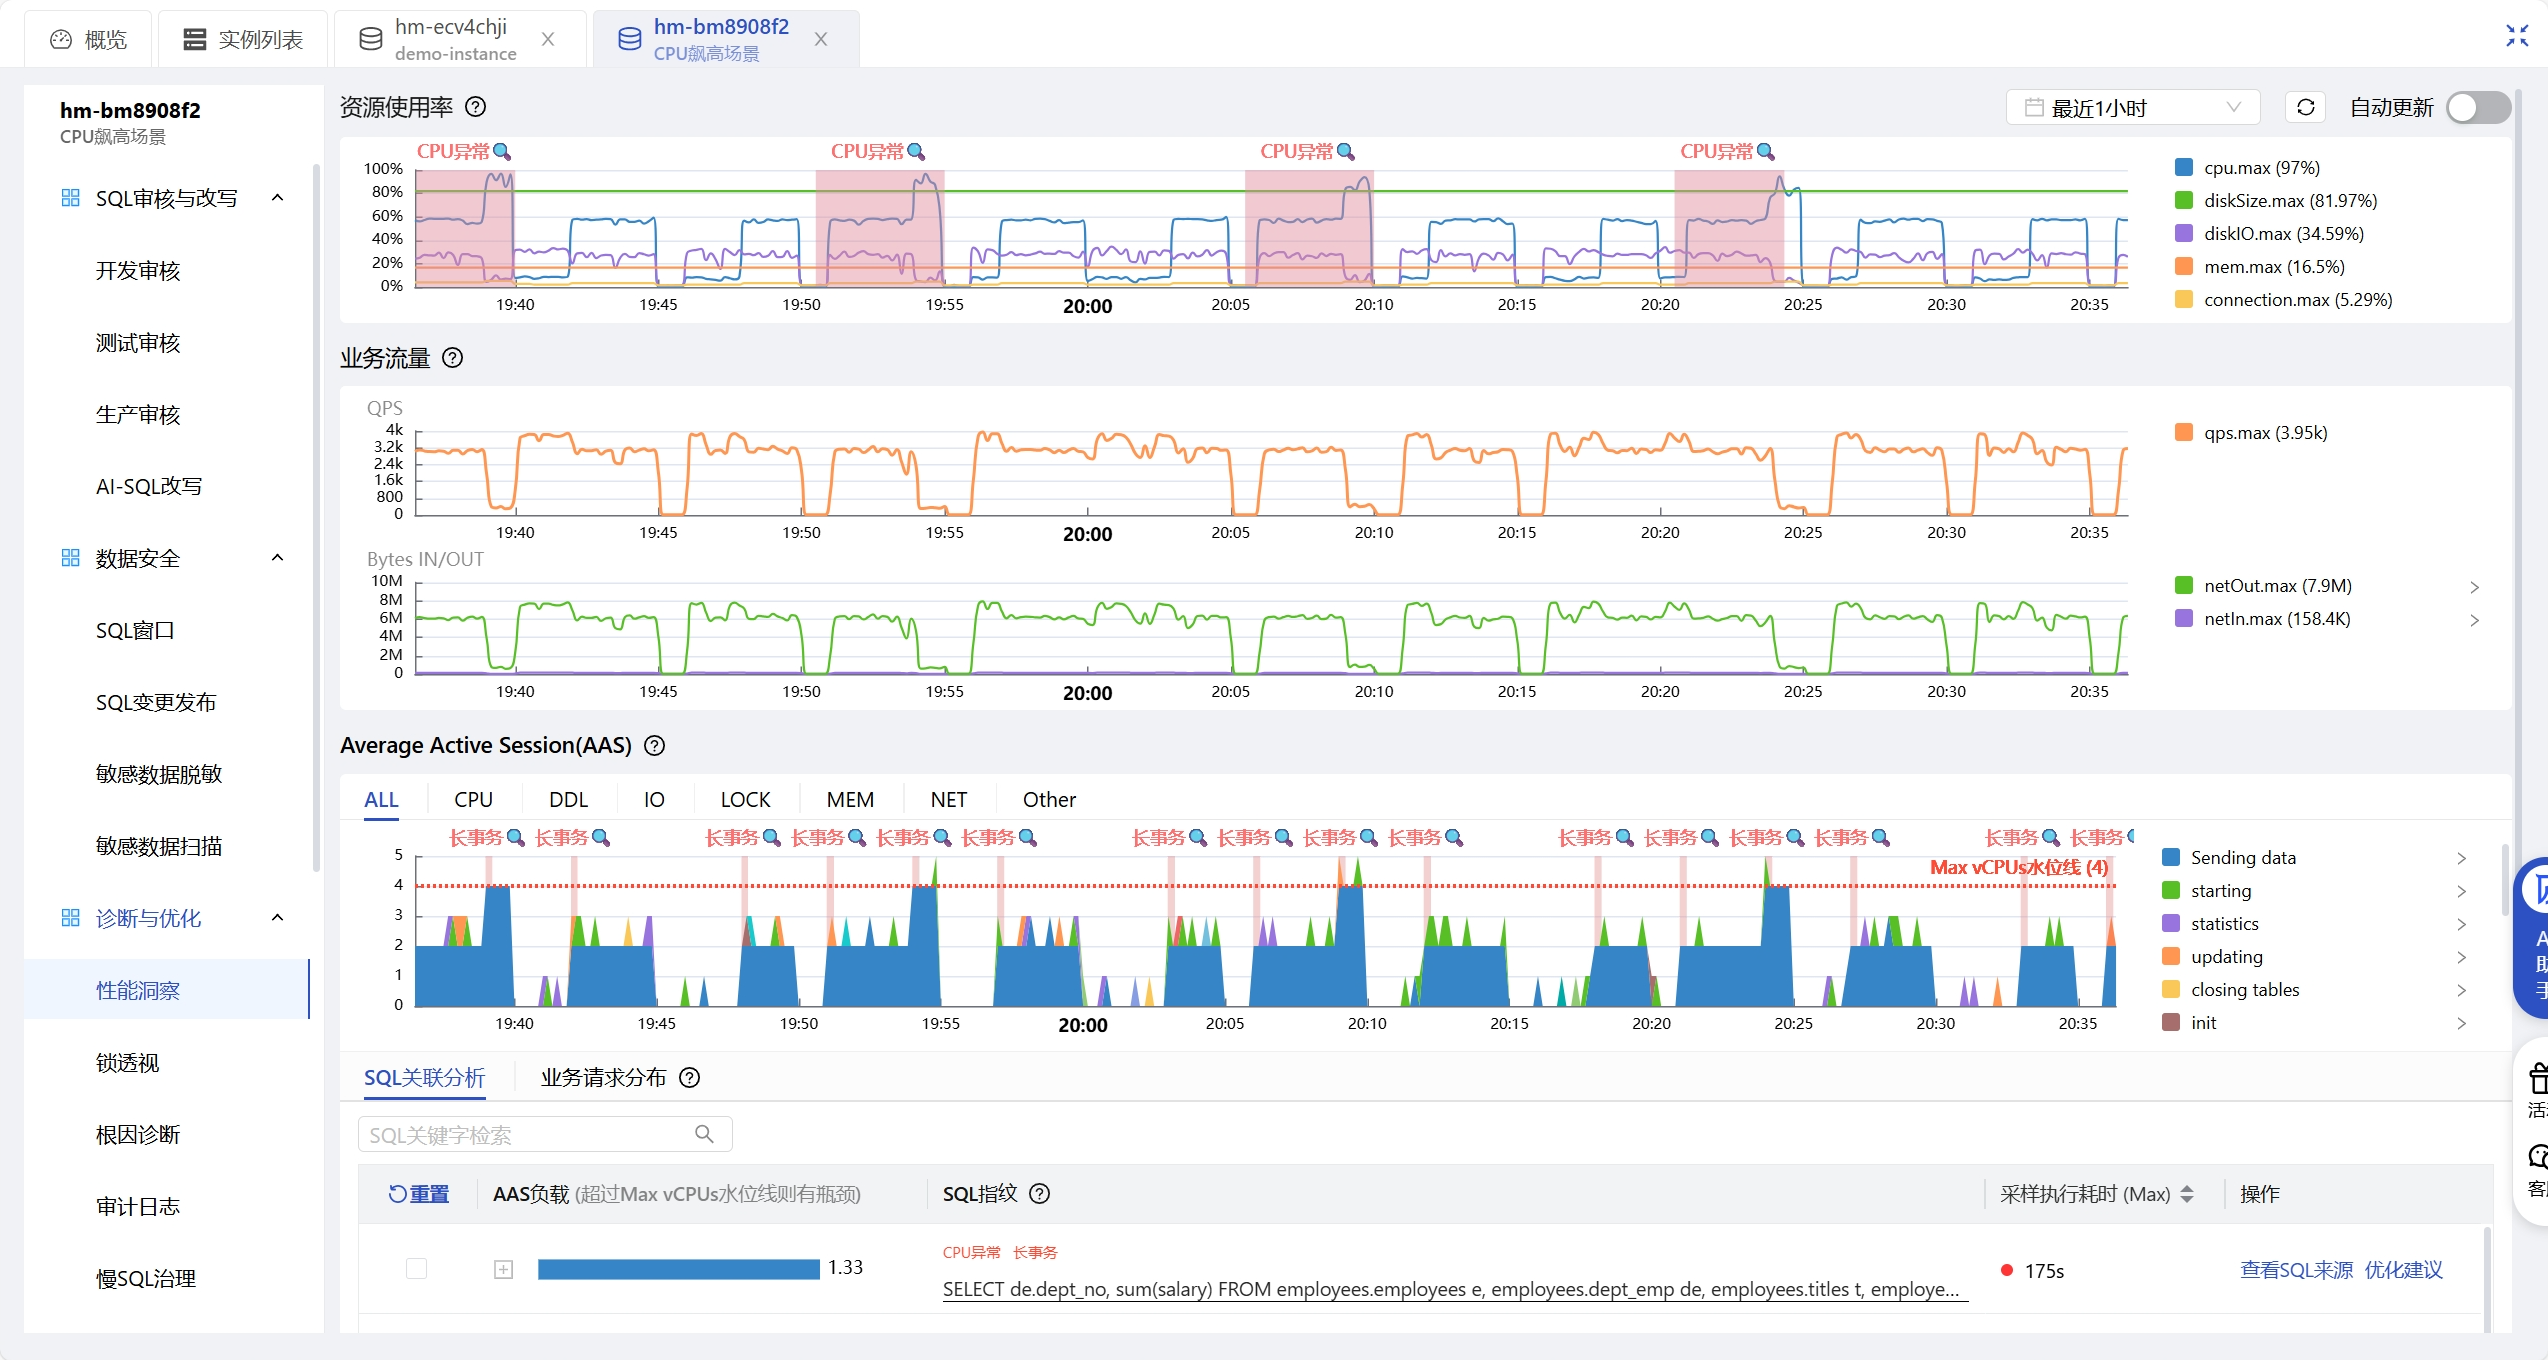Switch to the LOCK tab in AAS
Image resolution: width=2548 pixels, height=1360 pixels.
pos(745,799)
